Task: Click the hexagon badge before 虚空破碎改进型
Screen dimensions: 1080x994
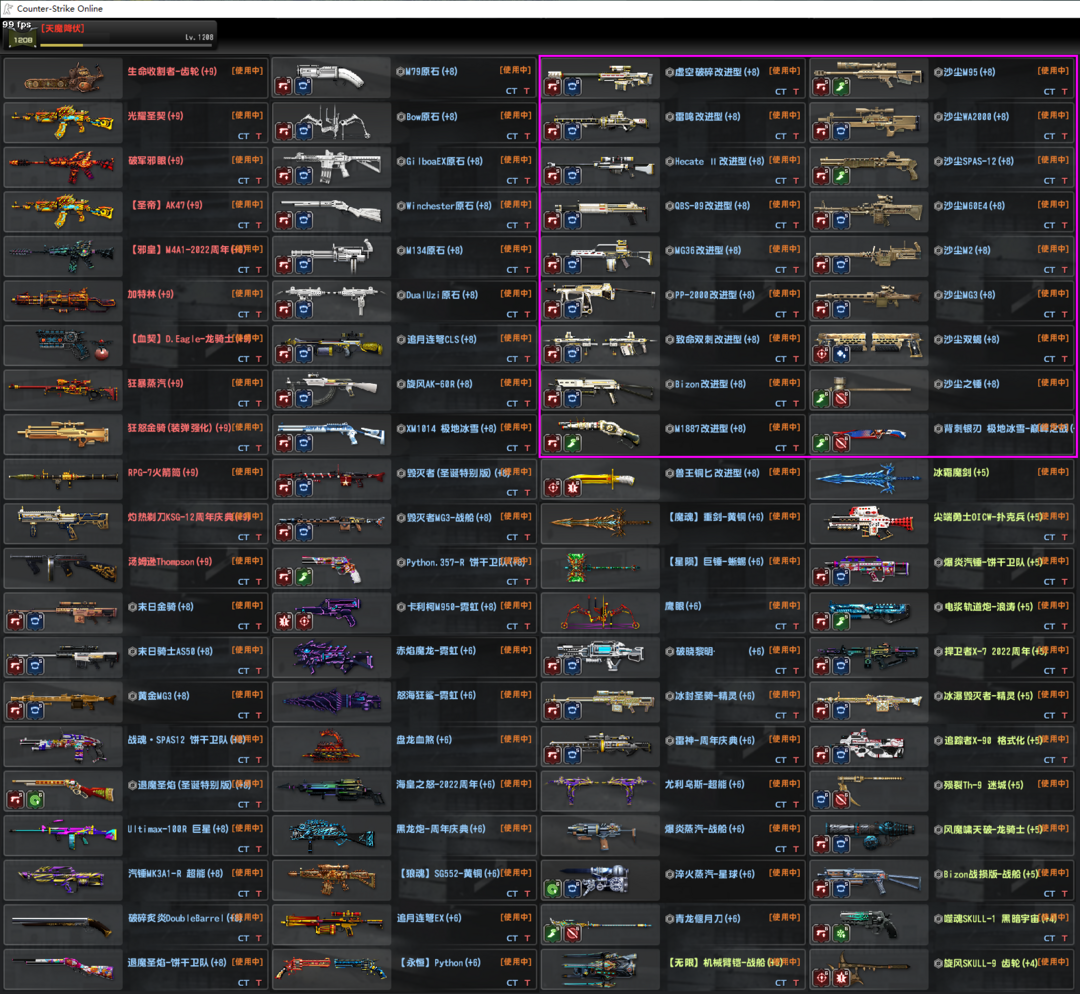Action: (x=669, y=72)
